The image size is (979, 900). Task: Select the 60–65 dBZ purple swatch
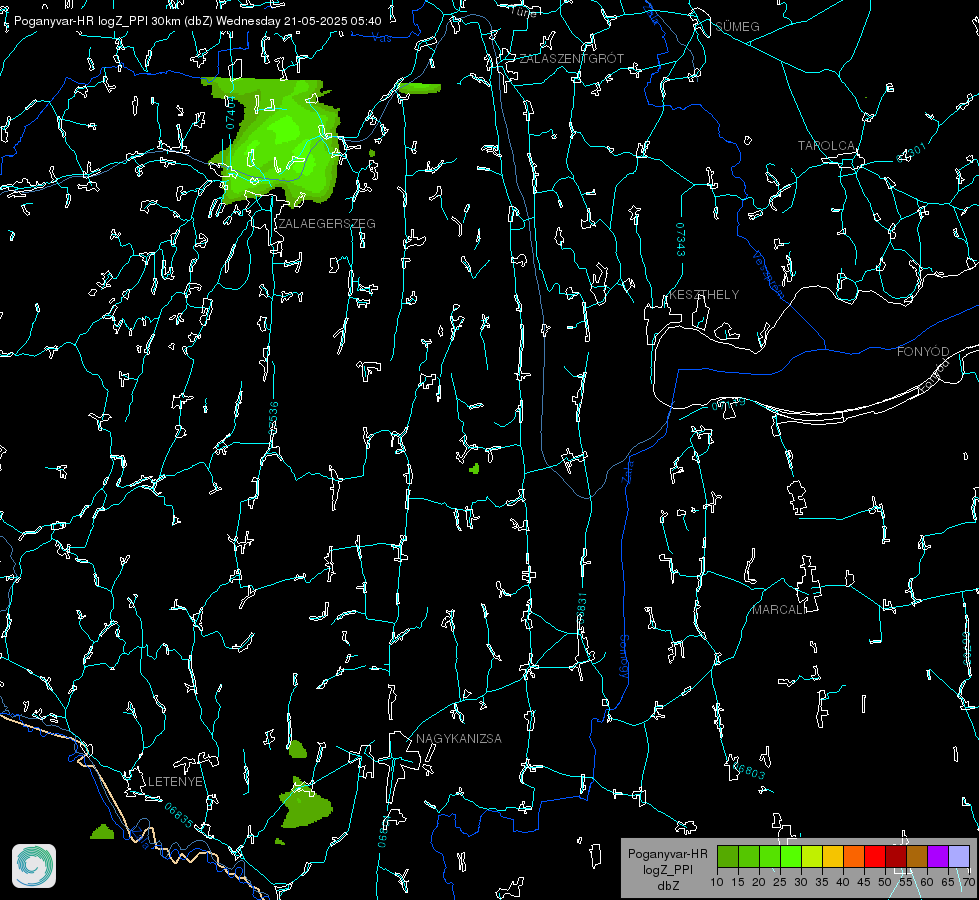click(x=938, y=856)
